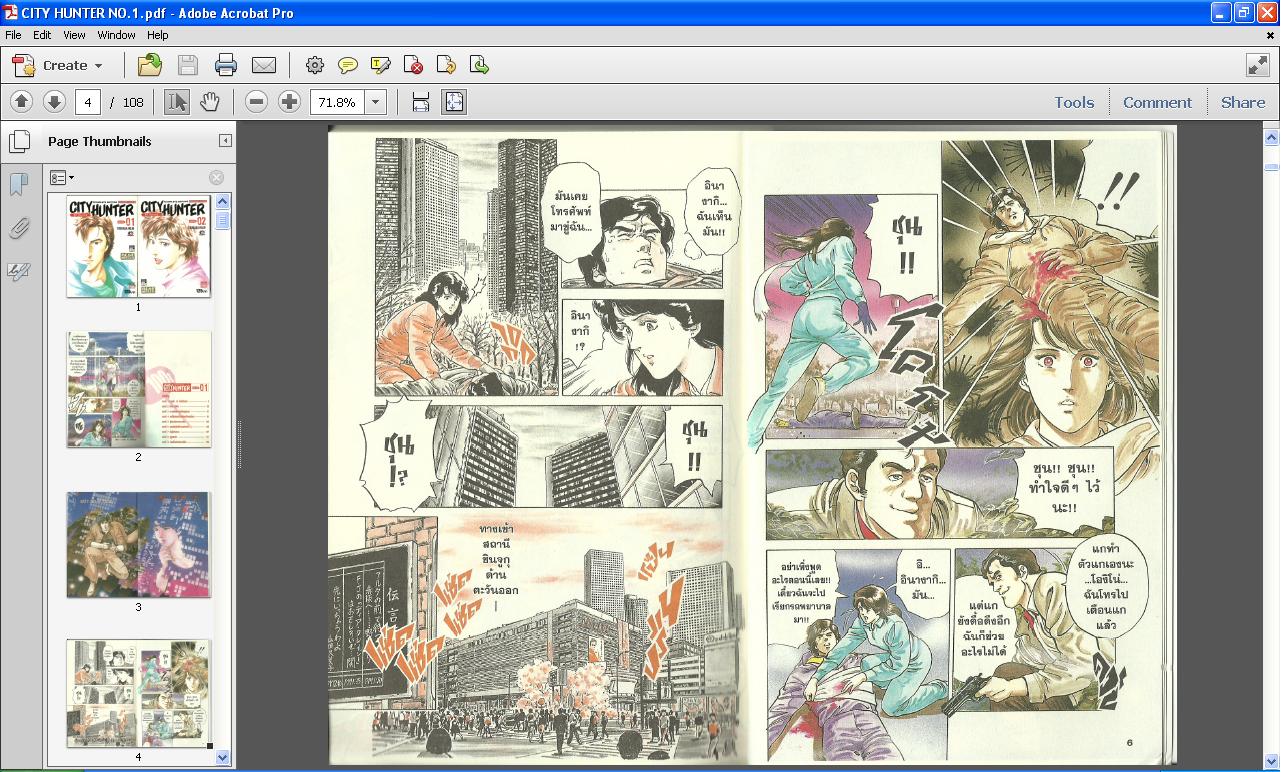Image resolution: width=1281 pixels, height=772 pixels.
Task: Open the gear preferences icon in the toolbar
Action: coord(315,66)
